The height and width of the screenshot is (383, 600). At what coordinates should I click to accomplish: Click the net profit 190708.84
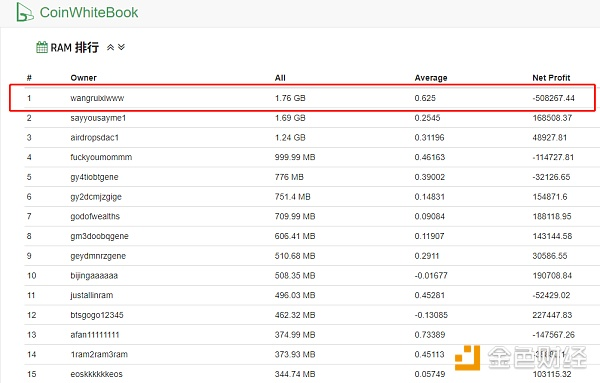[x=552, y=275]
